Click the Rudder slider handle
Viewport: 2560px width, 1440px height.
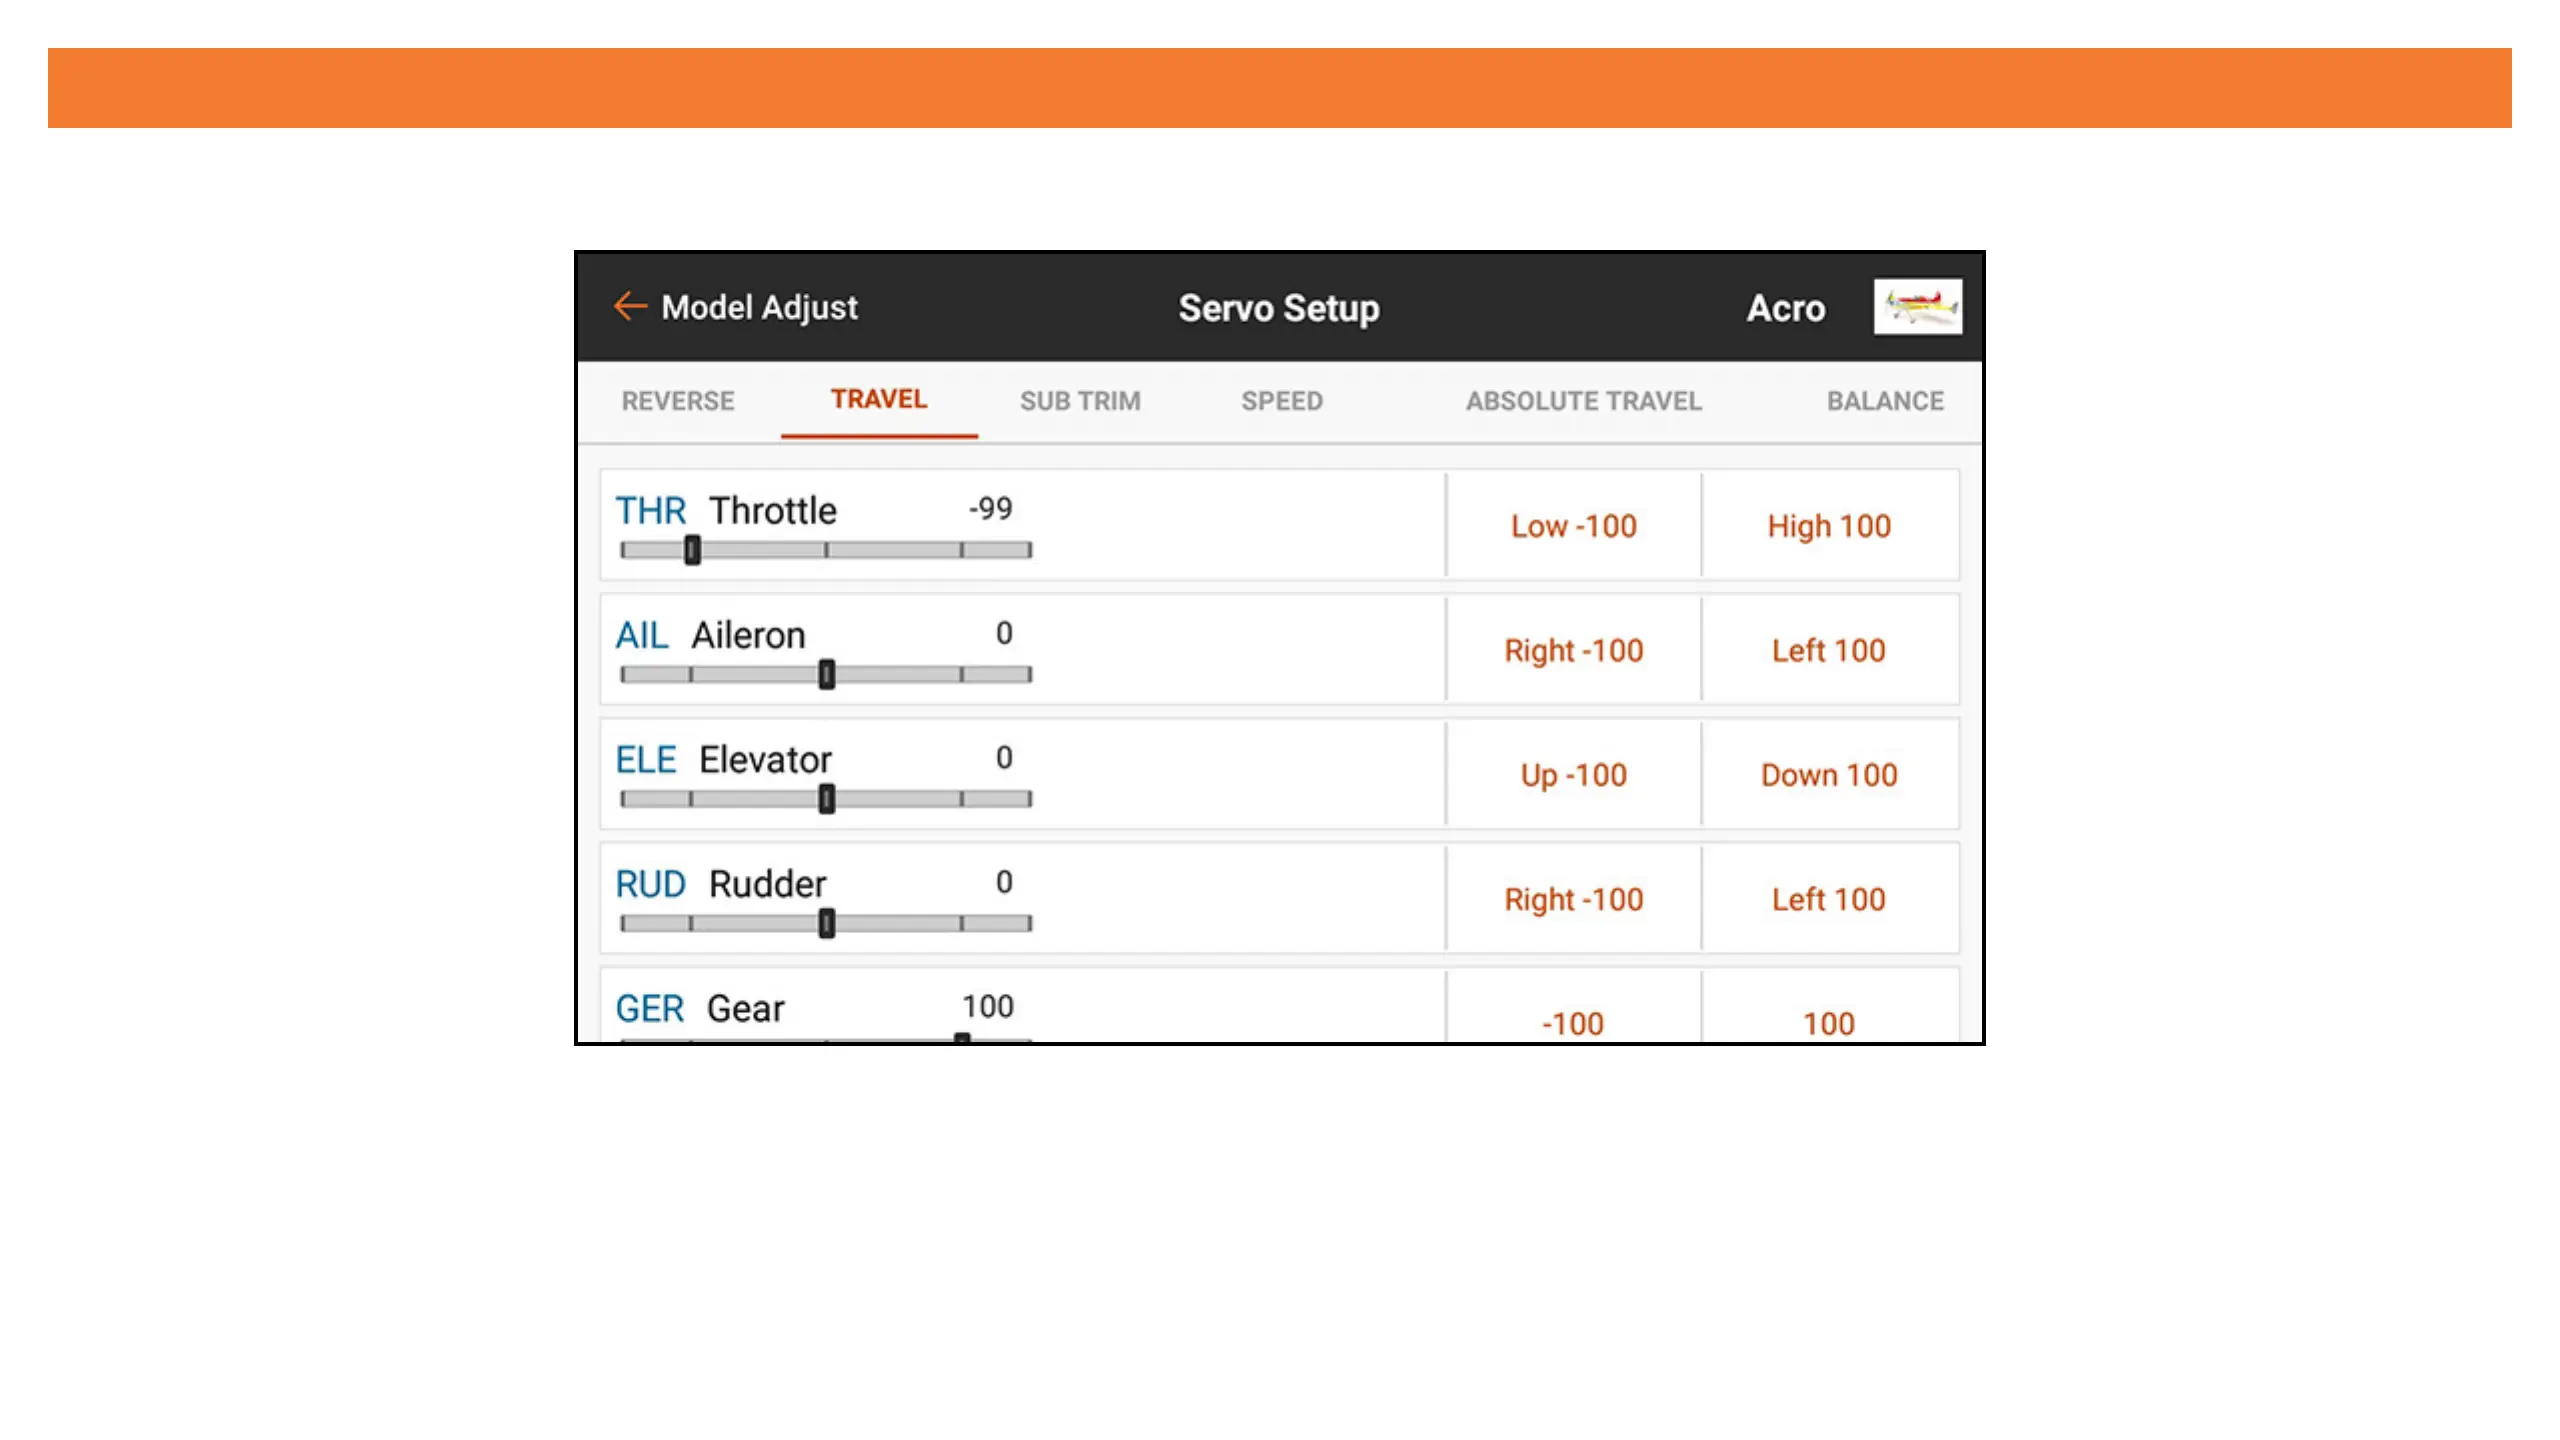pos(826,924)
